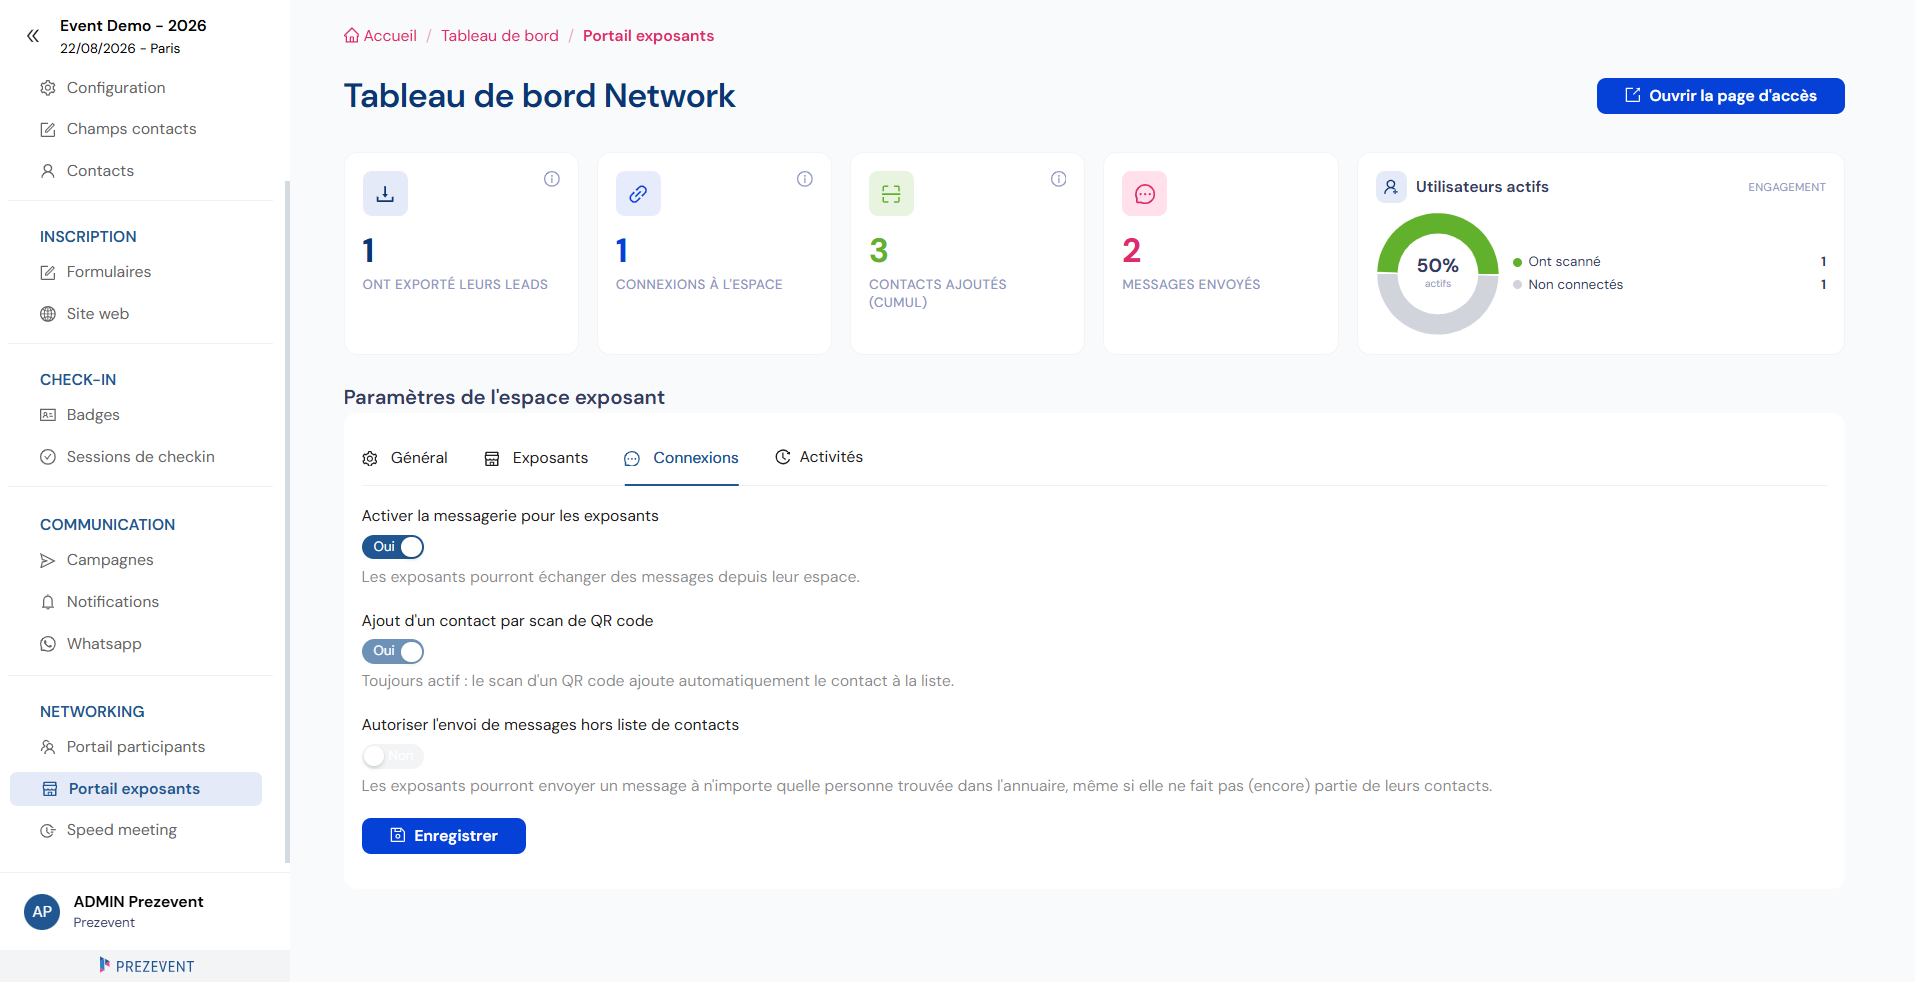Screen dimensions: 1915x982
Task: Enable messages hors liste de contacts toggle
Action: click(x=393, y=756)
